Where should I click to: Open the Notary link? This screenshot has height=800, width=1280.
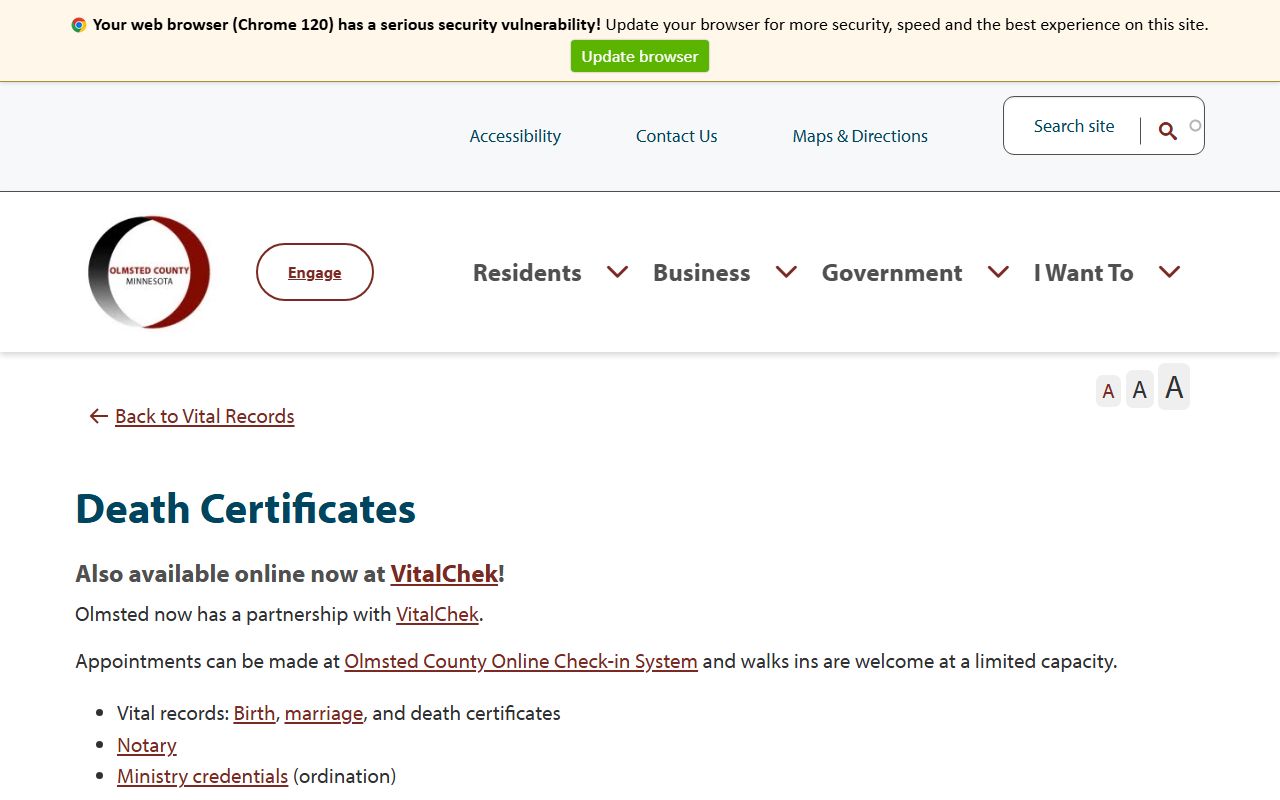[147, 745]
